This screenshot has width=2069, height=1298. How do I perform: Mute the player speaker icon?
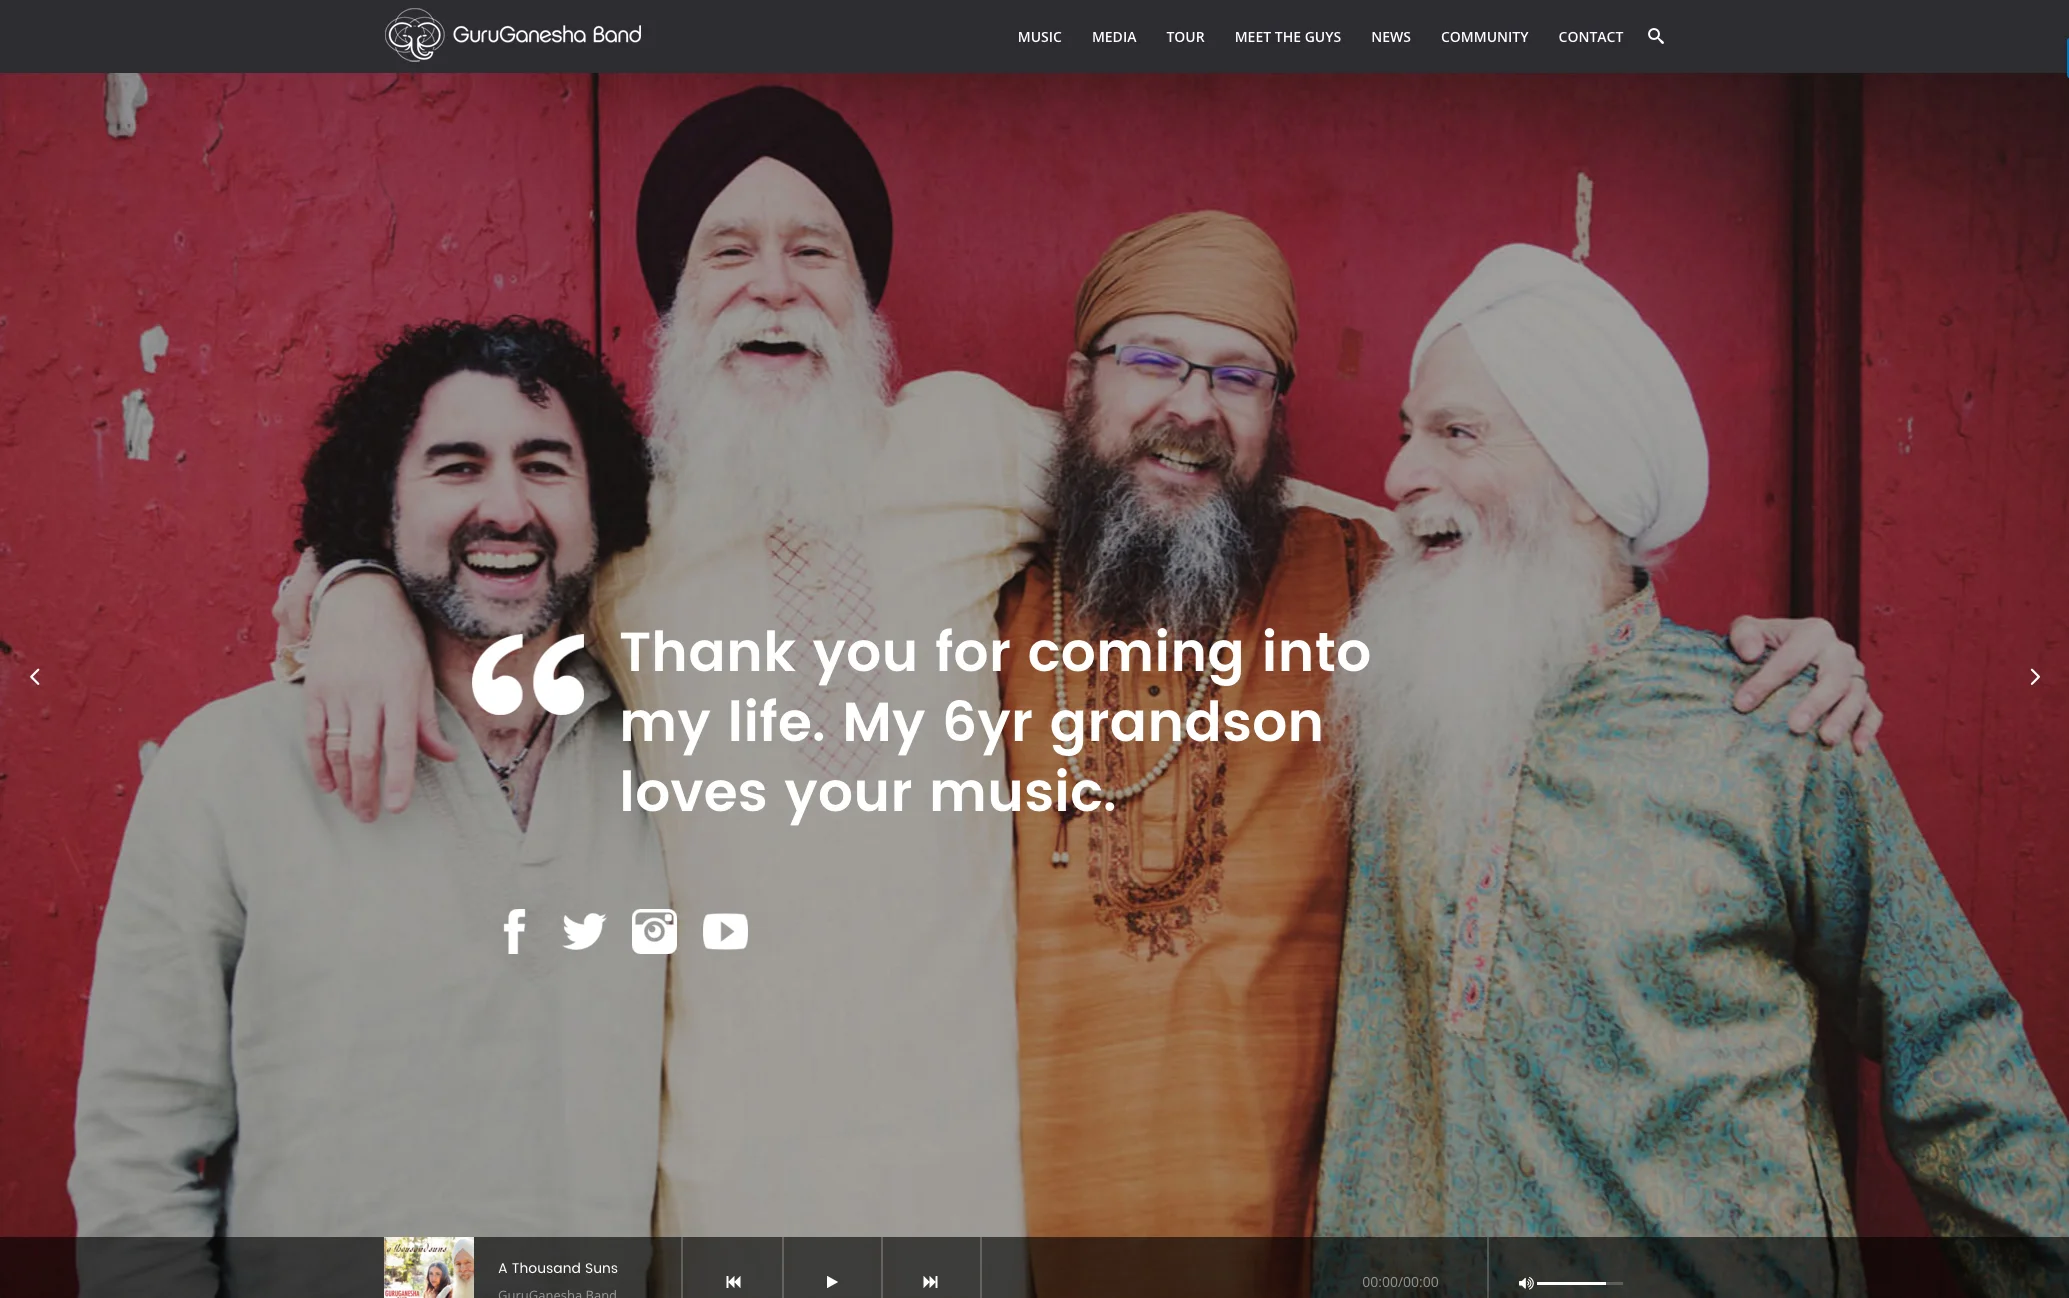(x=1525, y=1283)
